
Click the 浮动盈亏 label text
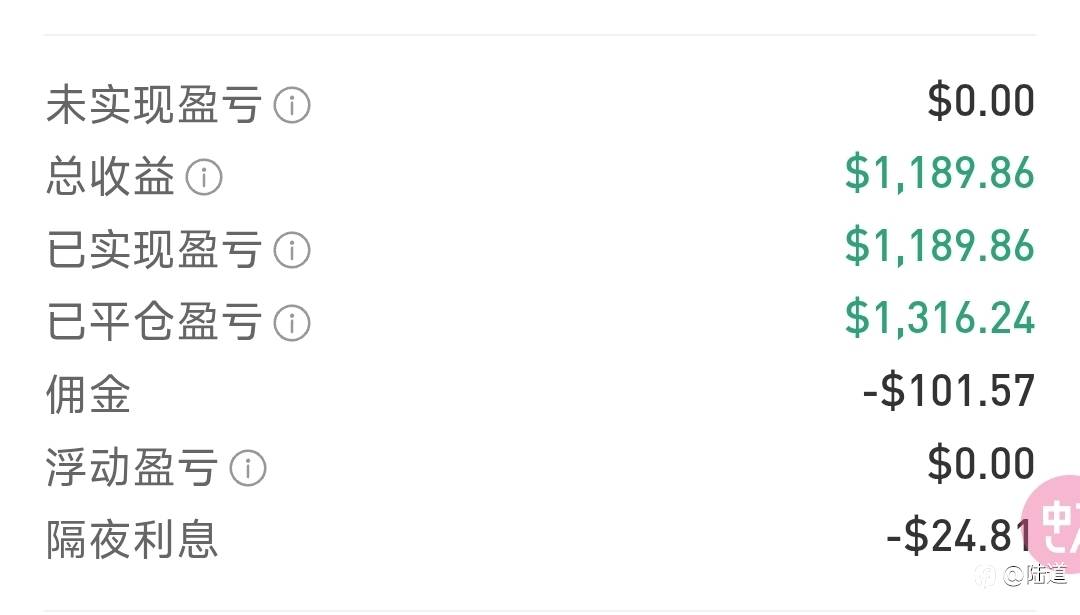(x=132, y=467)
